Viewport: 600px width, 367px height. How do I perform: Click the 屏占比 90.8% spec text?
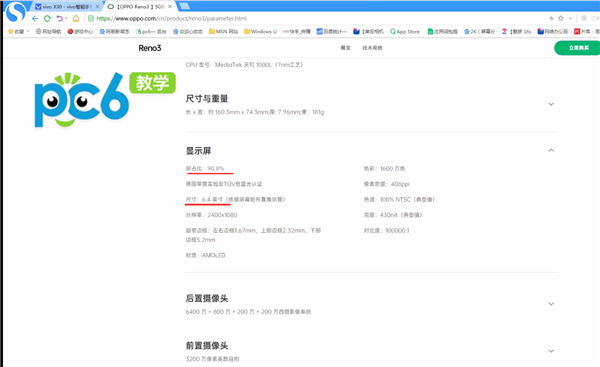205,168
